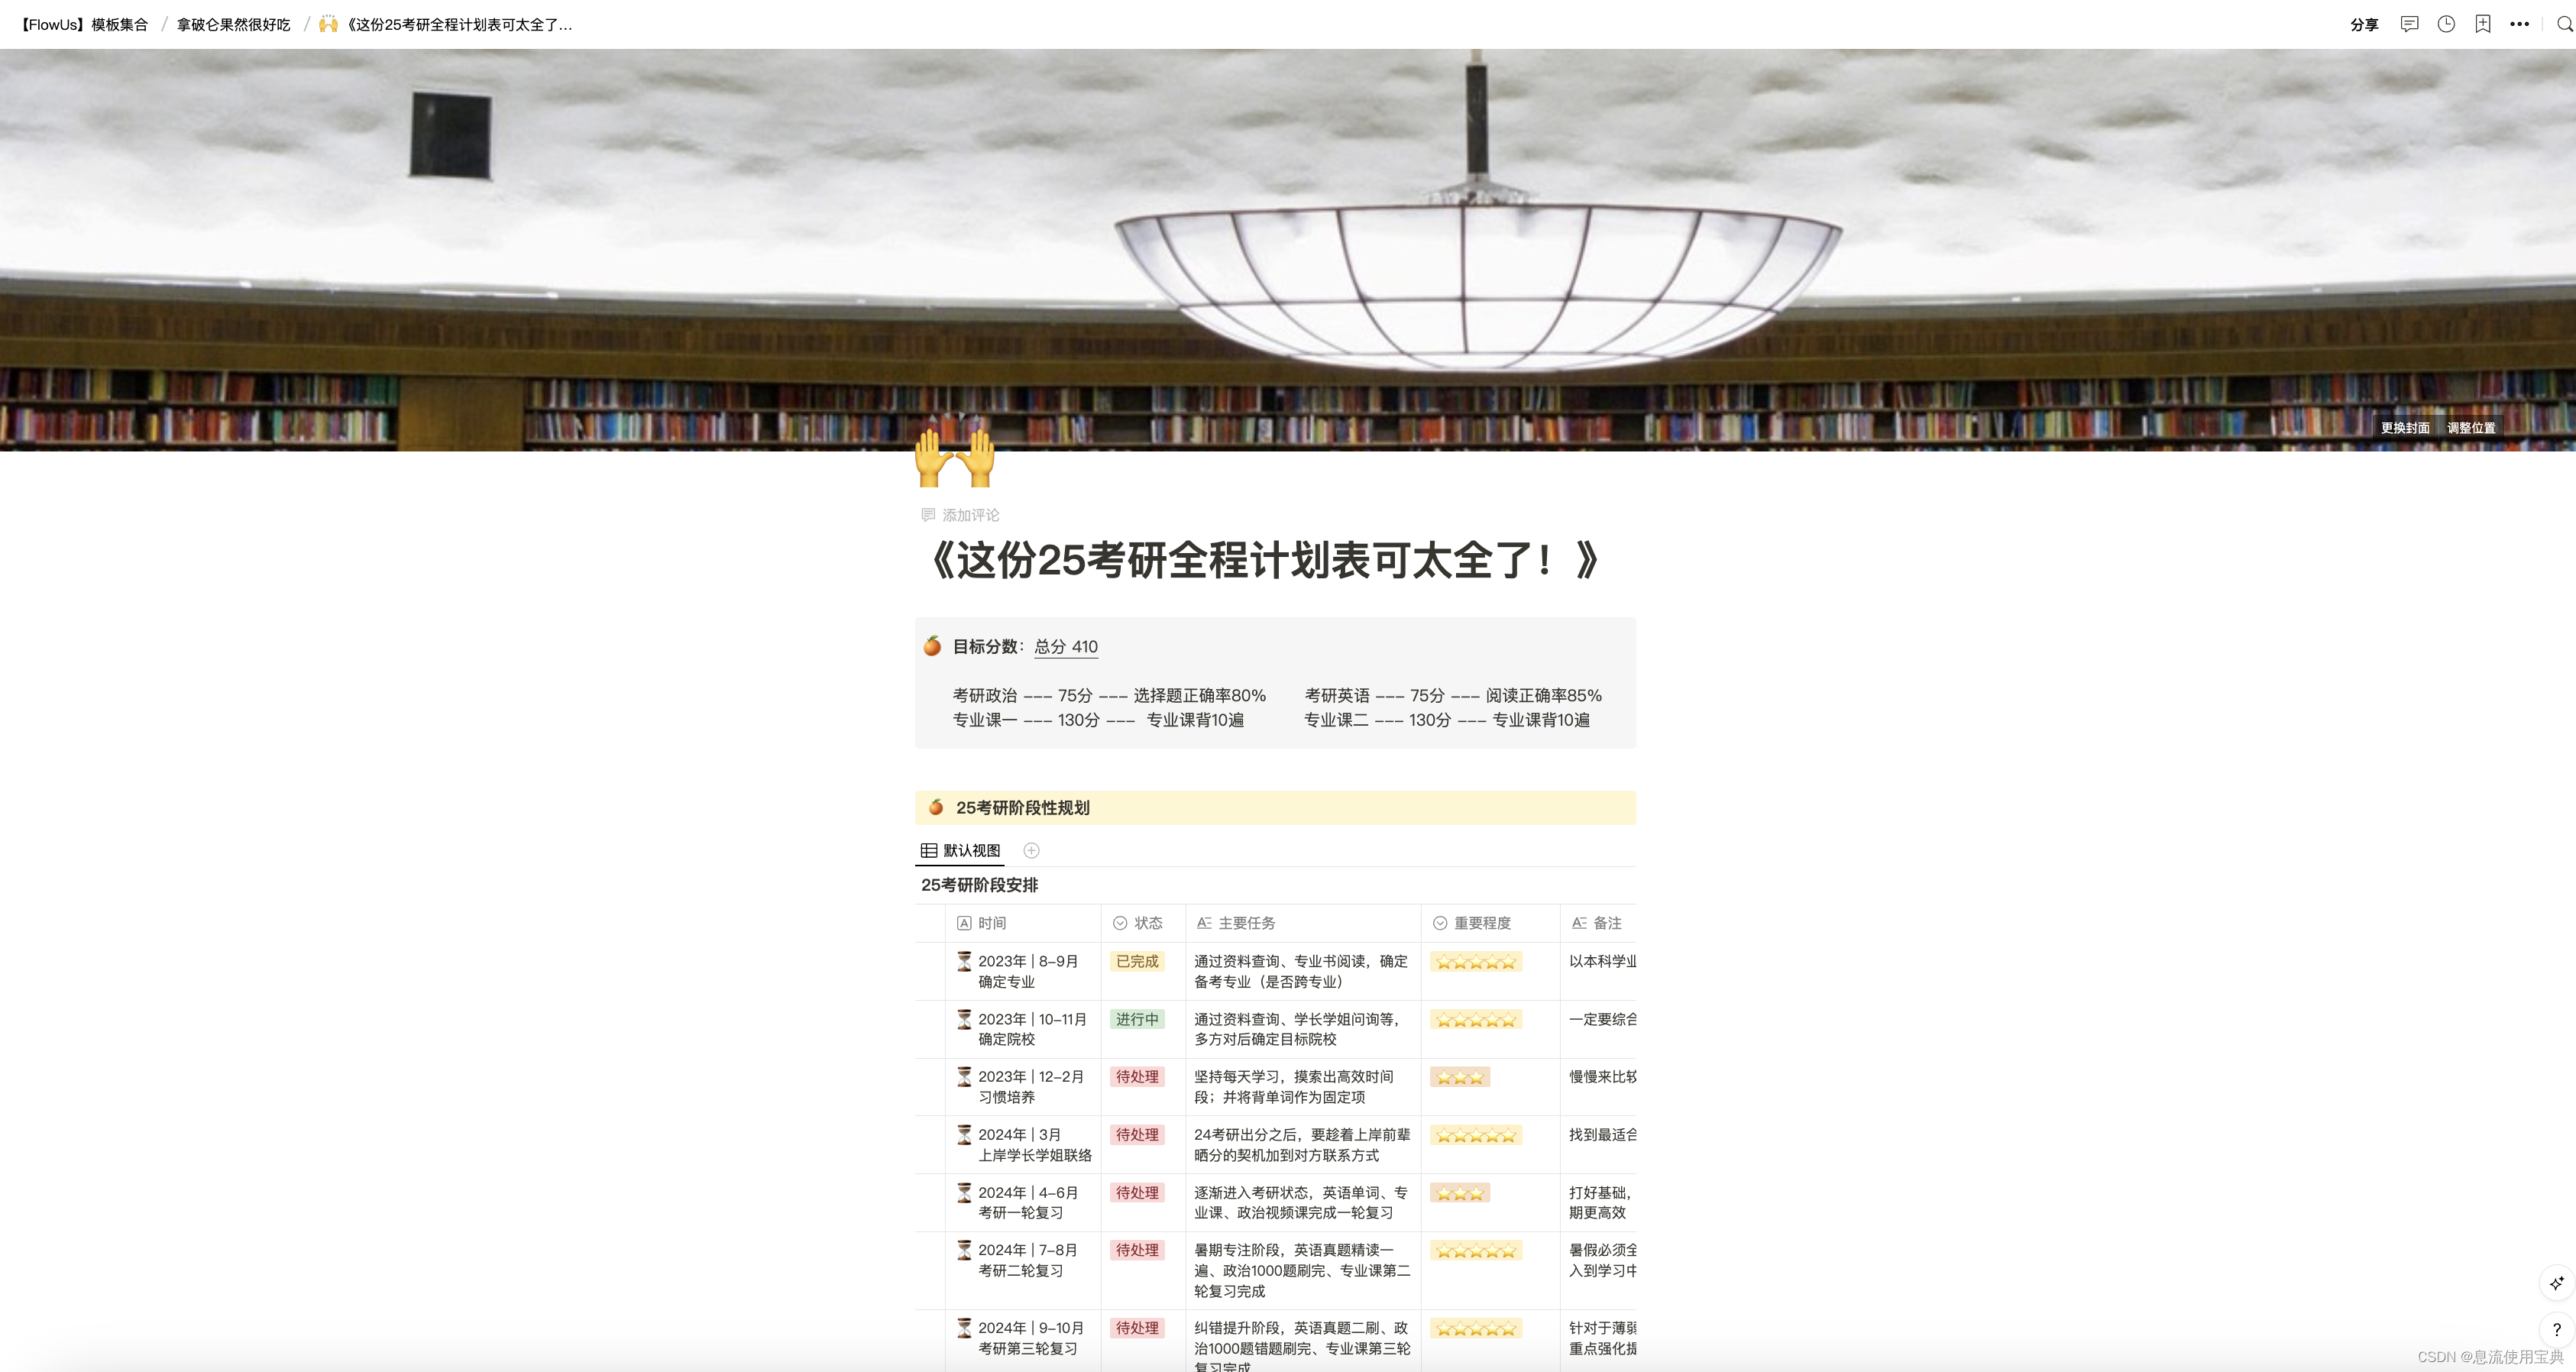
Task: Open the 已完成 status tag dropdown
Action: point(1137,961)
